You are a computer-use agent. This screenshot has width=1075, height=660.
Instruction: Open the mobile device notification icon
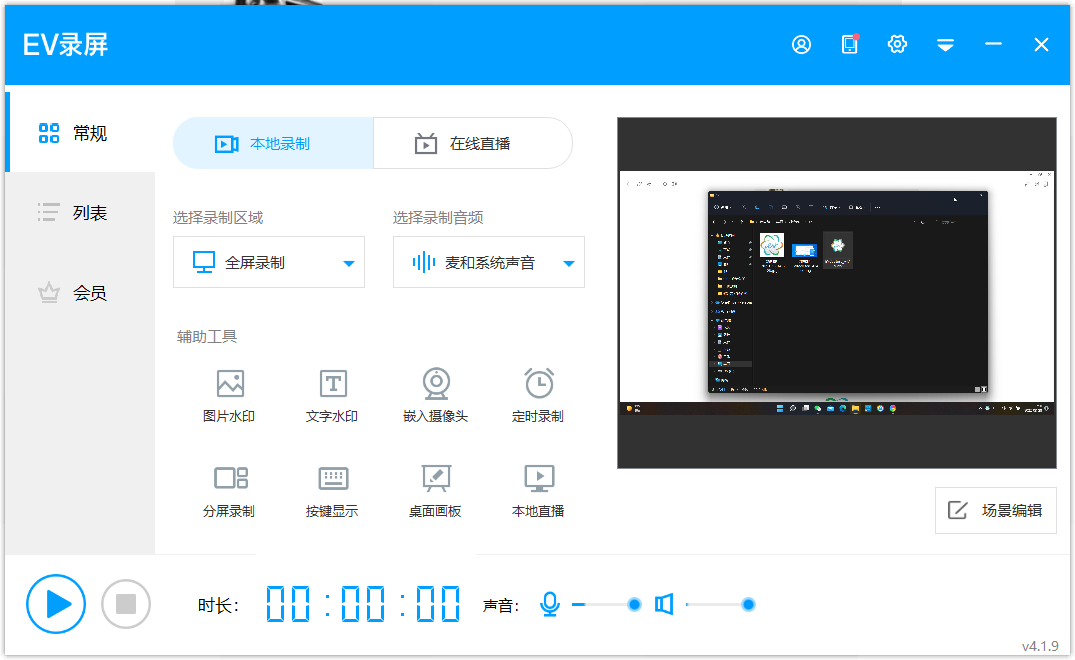pos(850,45)
